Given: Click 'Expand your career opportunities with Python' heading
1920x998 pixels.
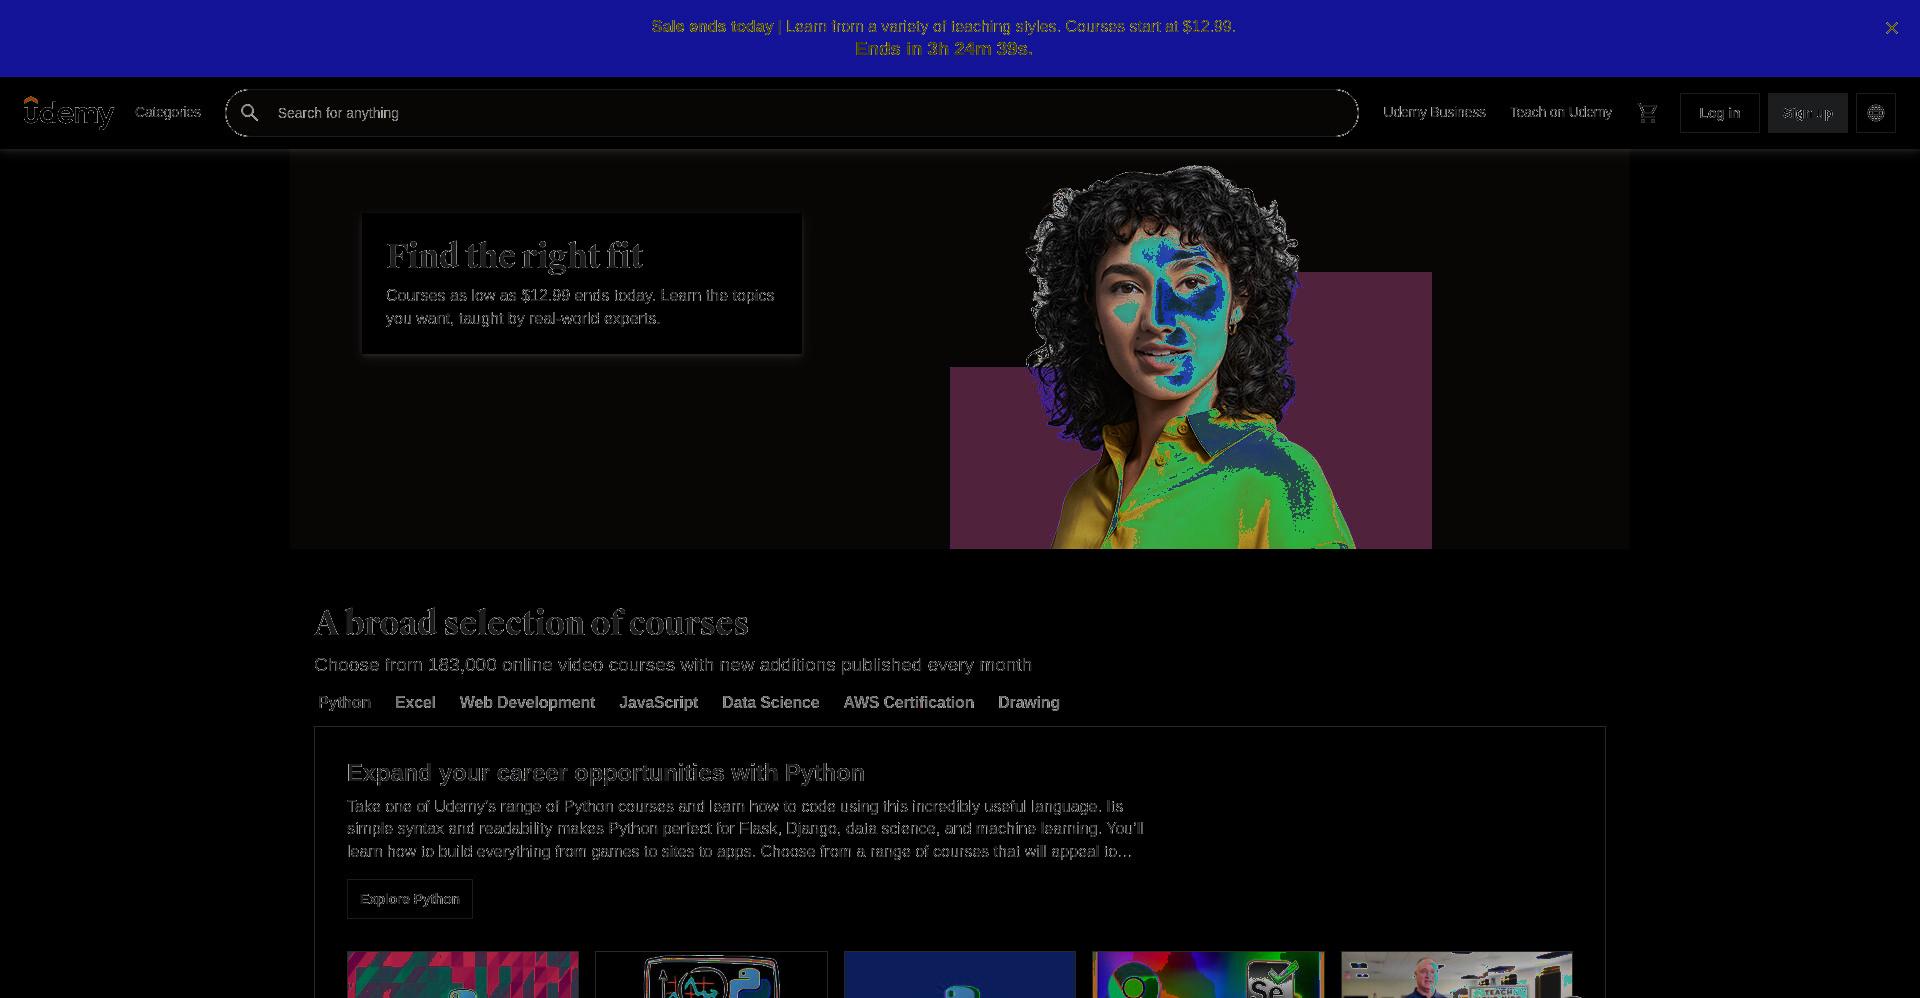Looking at the screenshot, I should (605, 773).
